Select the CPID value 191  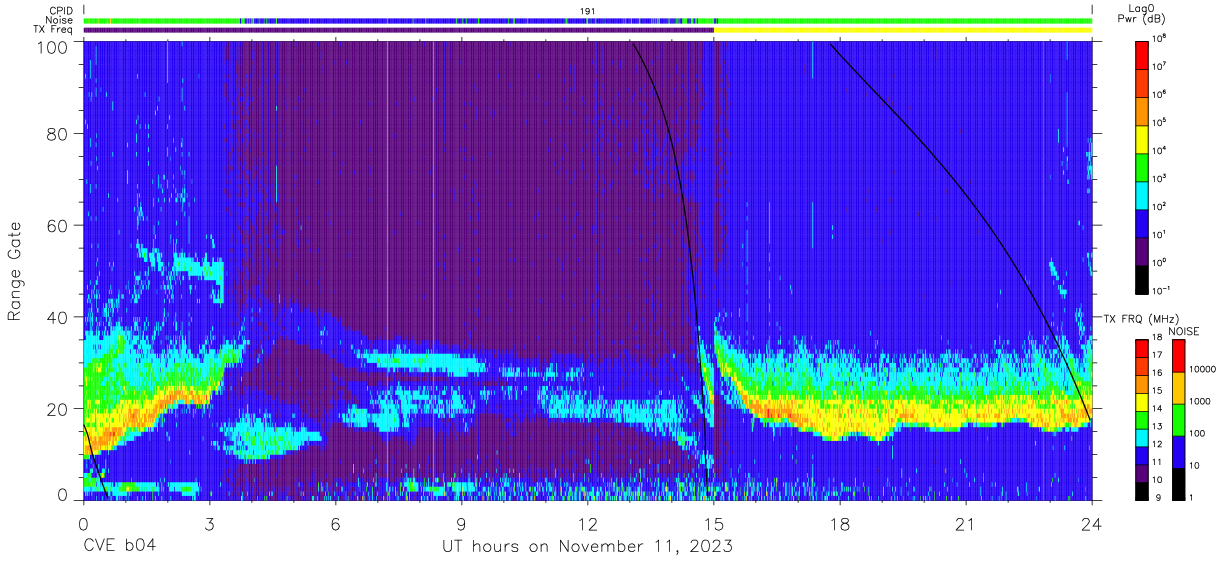click(588, 11)
